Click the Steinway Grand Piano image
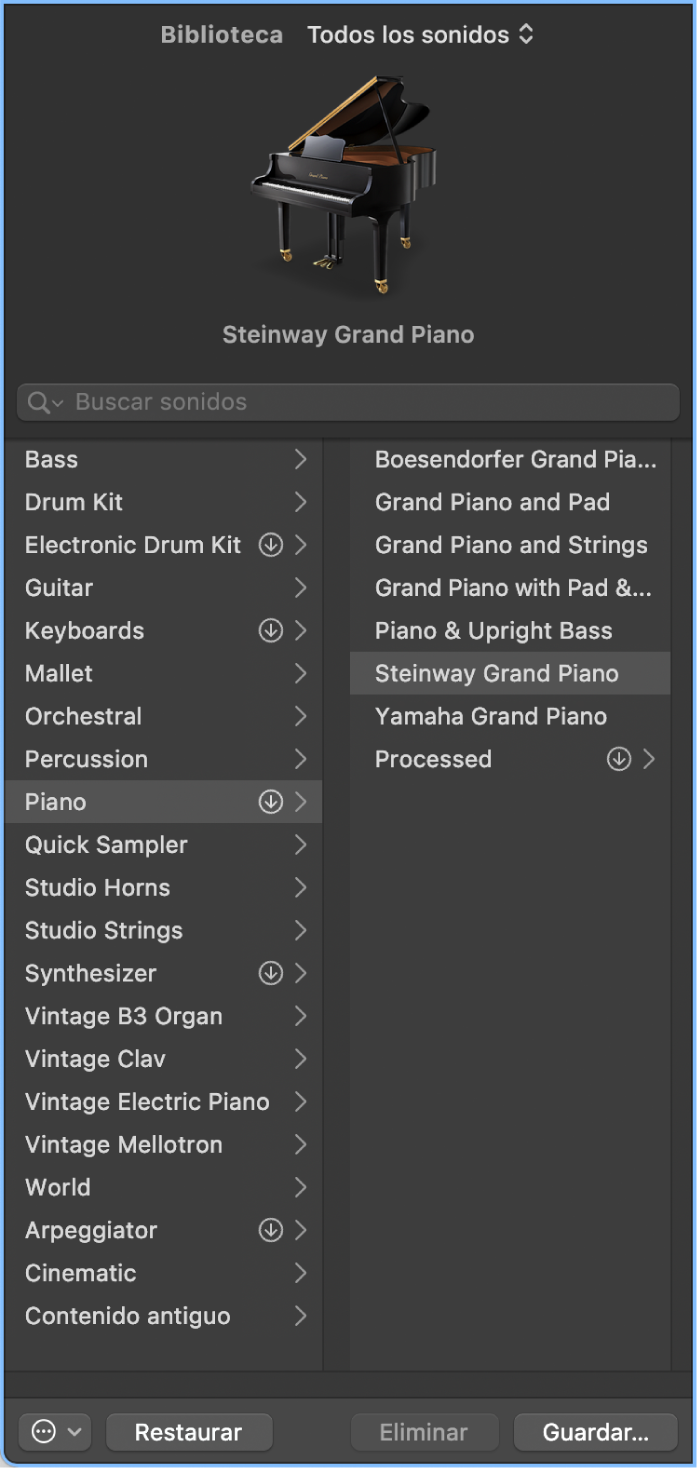 343,185
